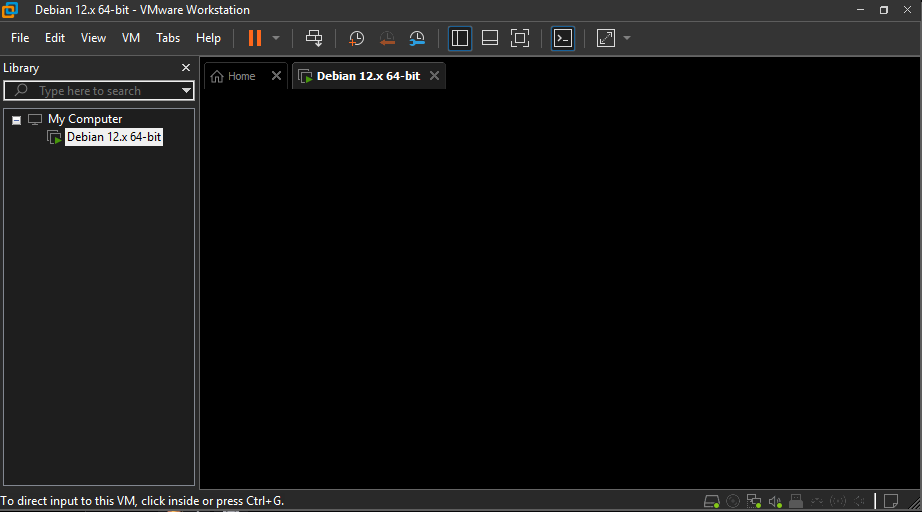Take a snapshot of this virtual machine
Screen dimensions: 922x512
pos(356,38)
